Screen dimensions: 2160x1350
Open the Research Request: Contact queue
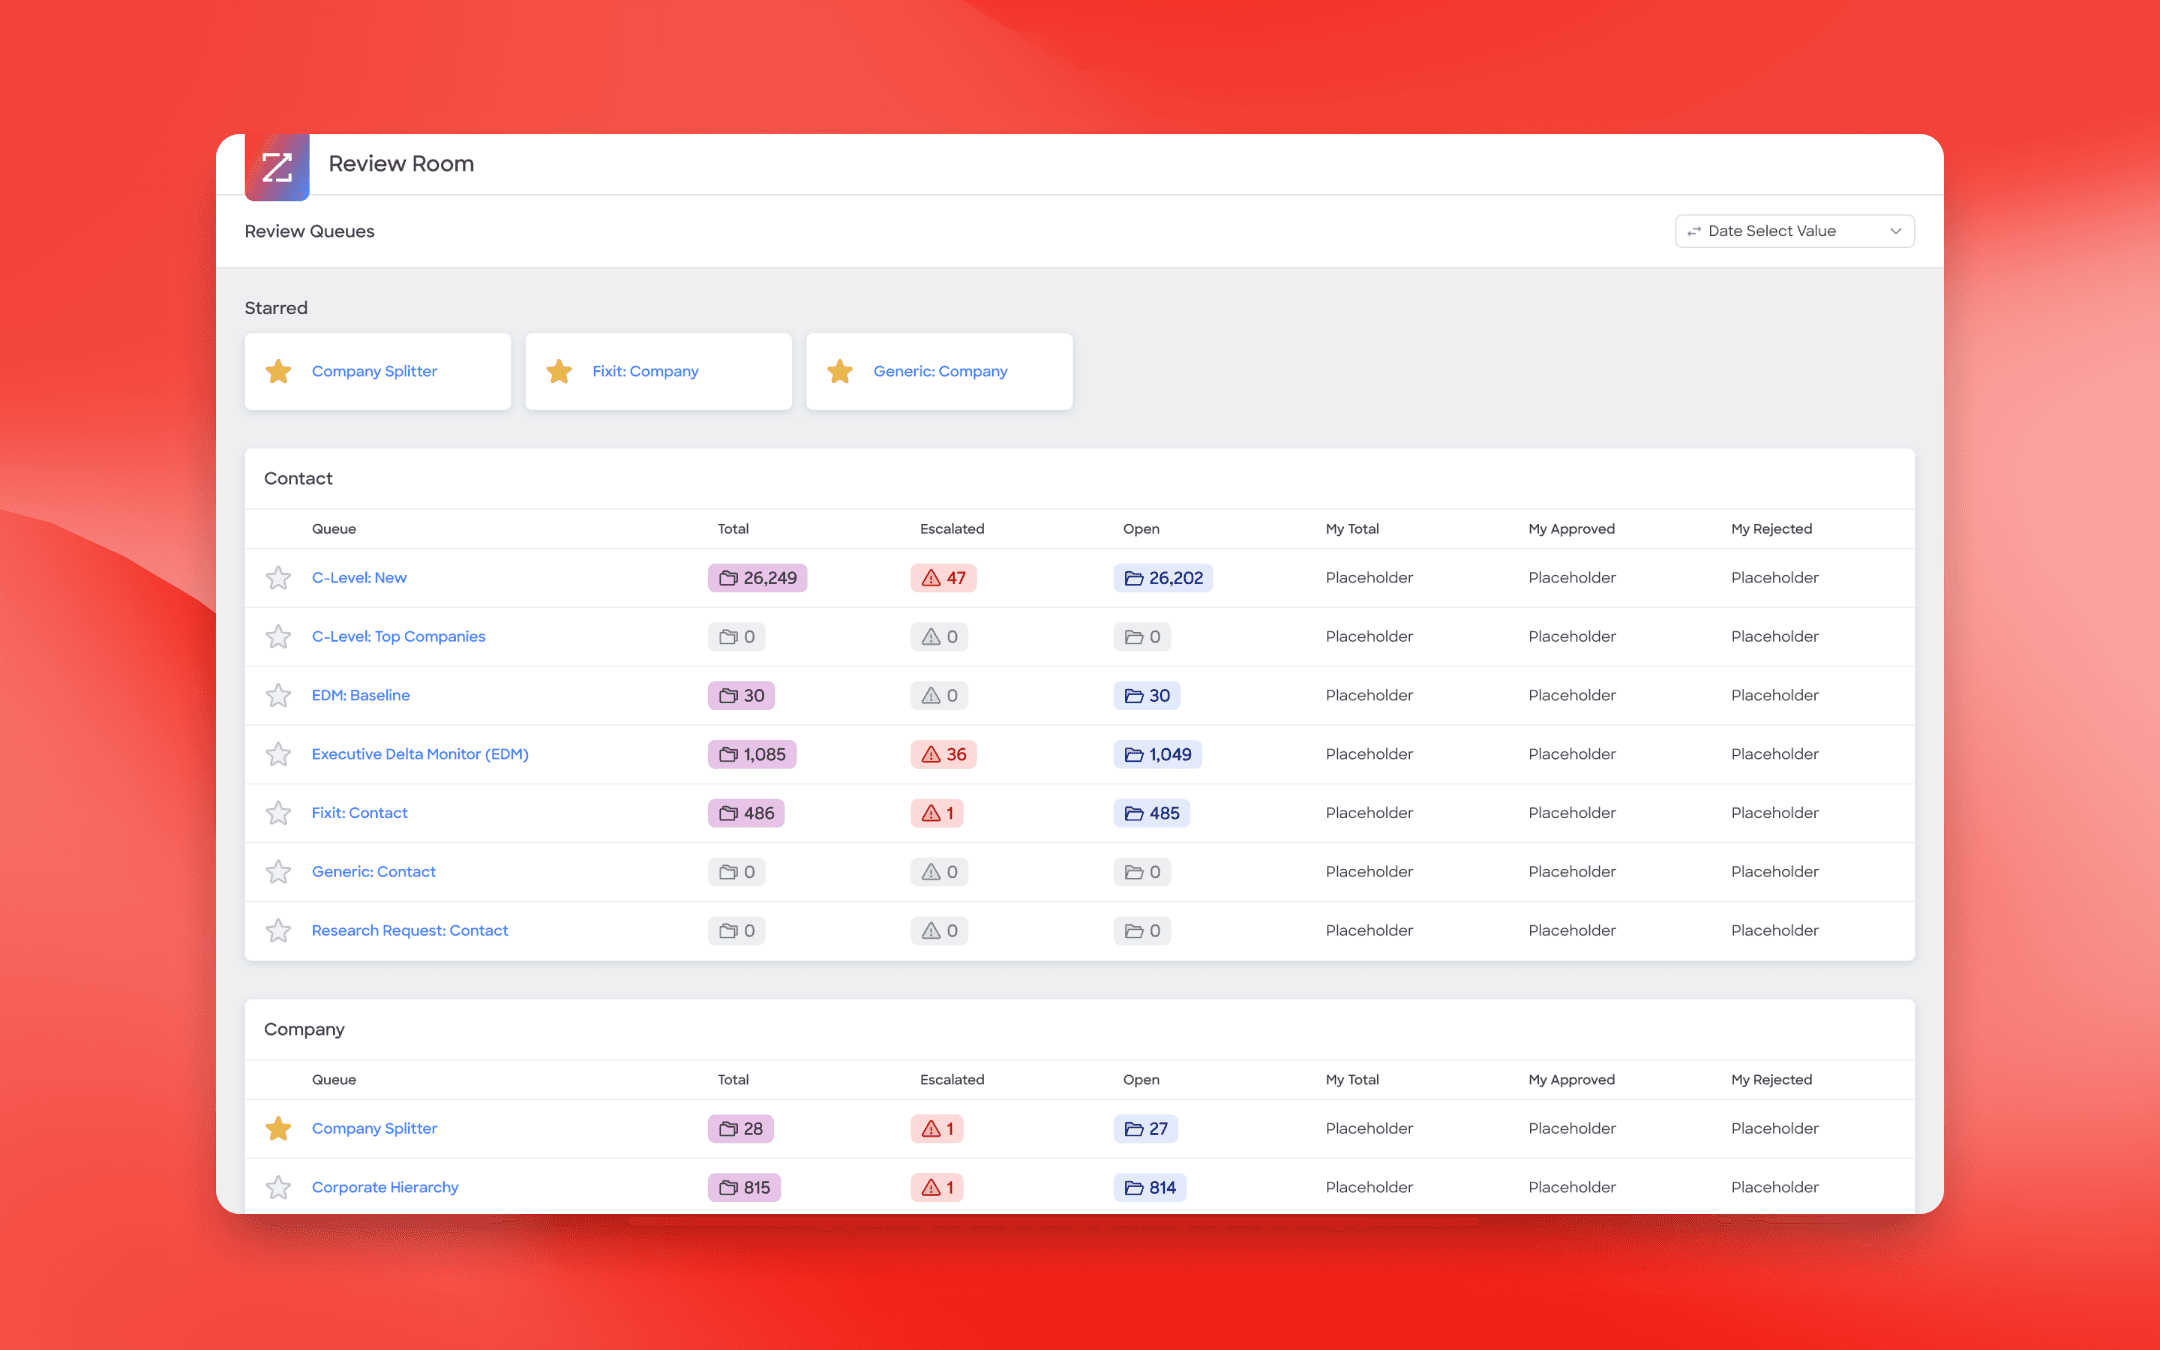[x=410, y=931]
